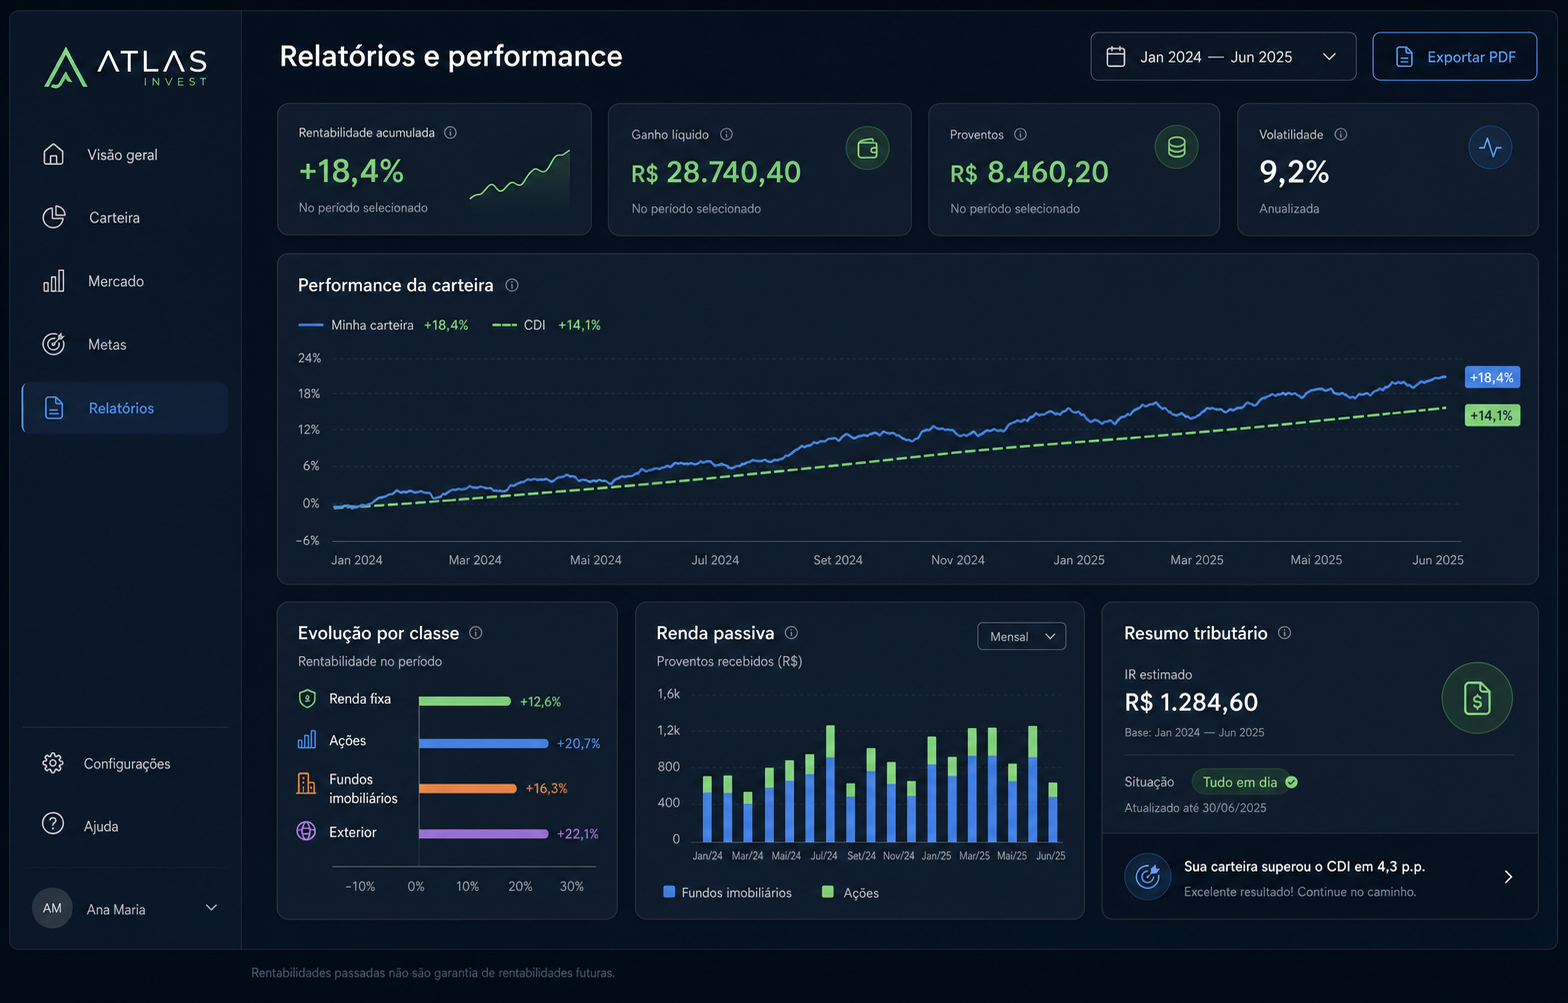Click the AM user avatar
The height and width of the screenshot is (1003, 1568).
click(x=52, y=908)
